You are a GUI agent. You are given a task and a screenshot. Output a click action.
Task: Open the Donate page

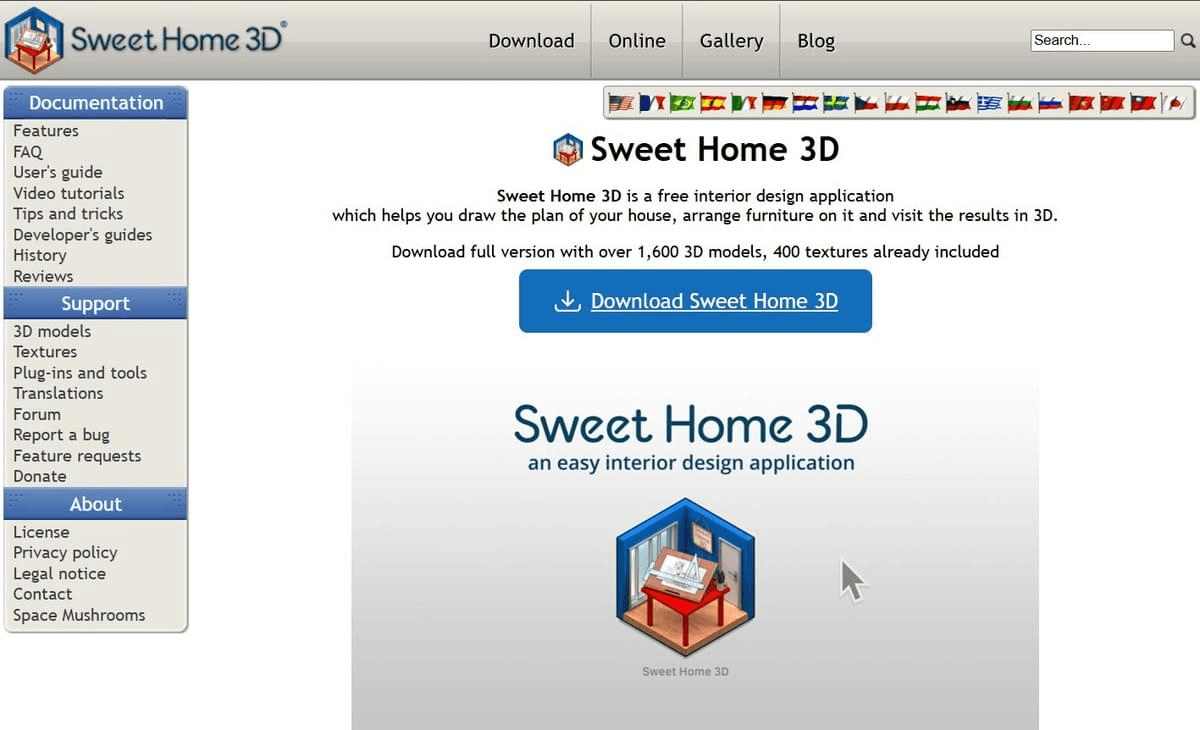pyautogui.click(x=40, y=476)
